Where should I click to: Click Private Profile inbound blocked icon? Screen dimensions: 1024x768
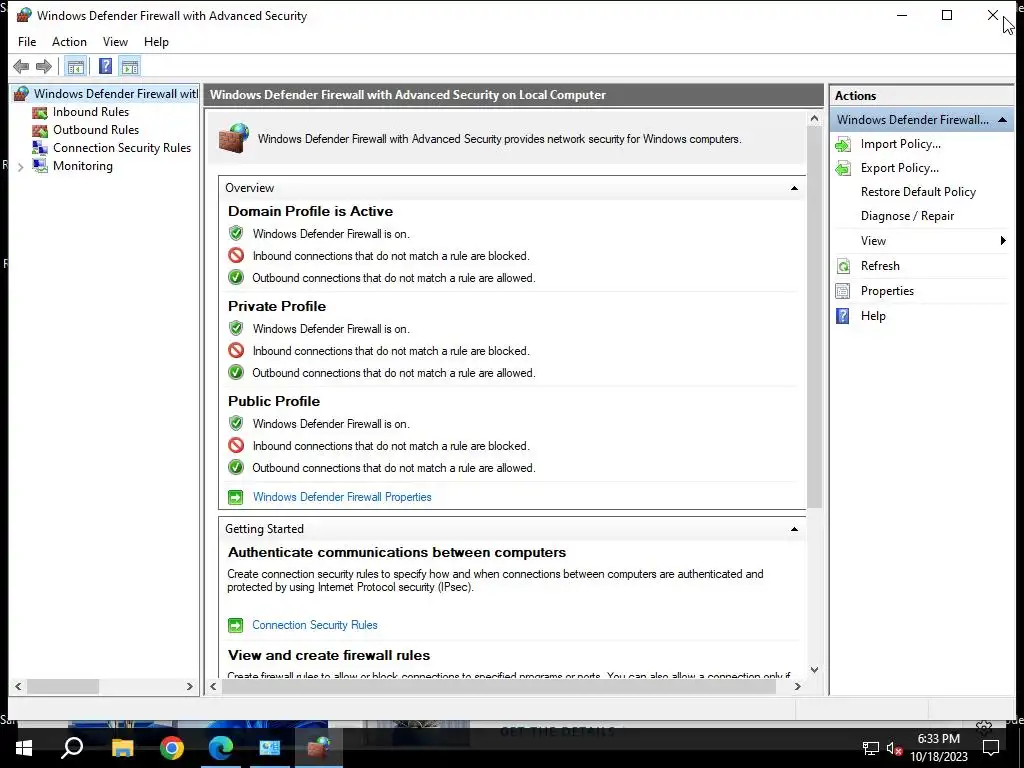coord(236,351)
